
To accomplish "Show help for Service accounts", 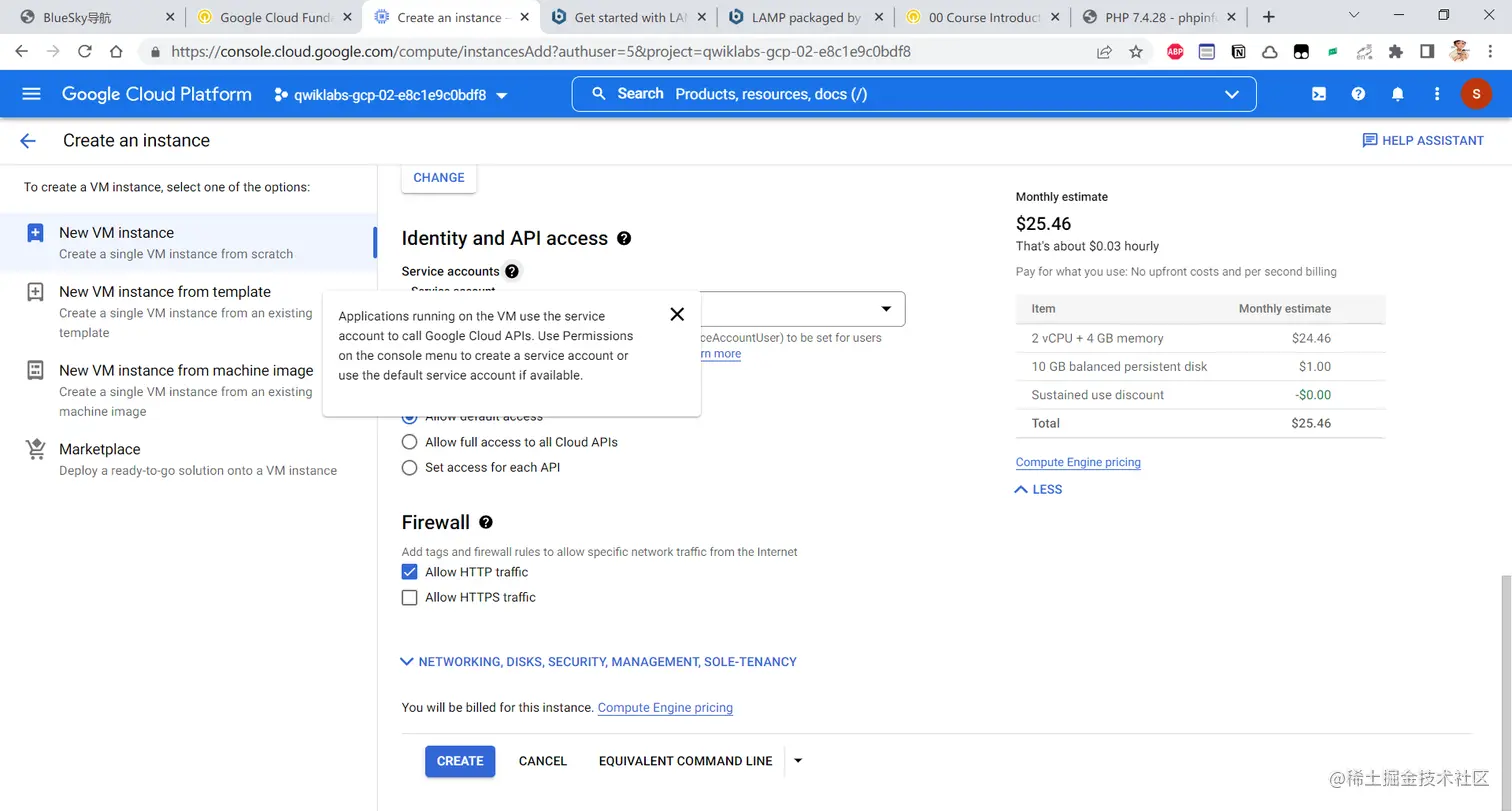I will click(x=512, y=271).
